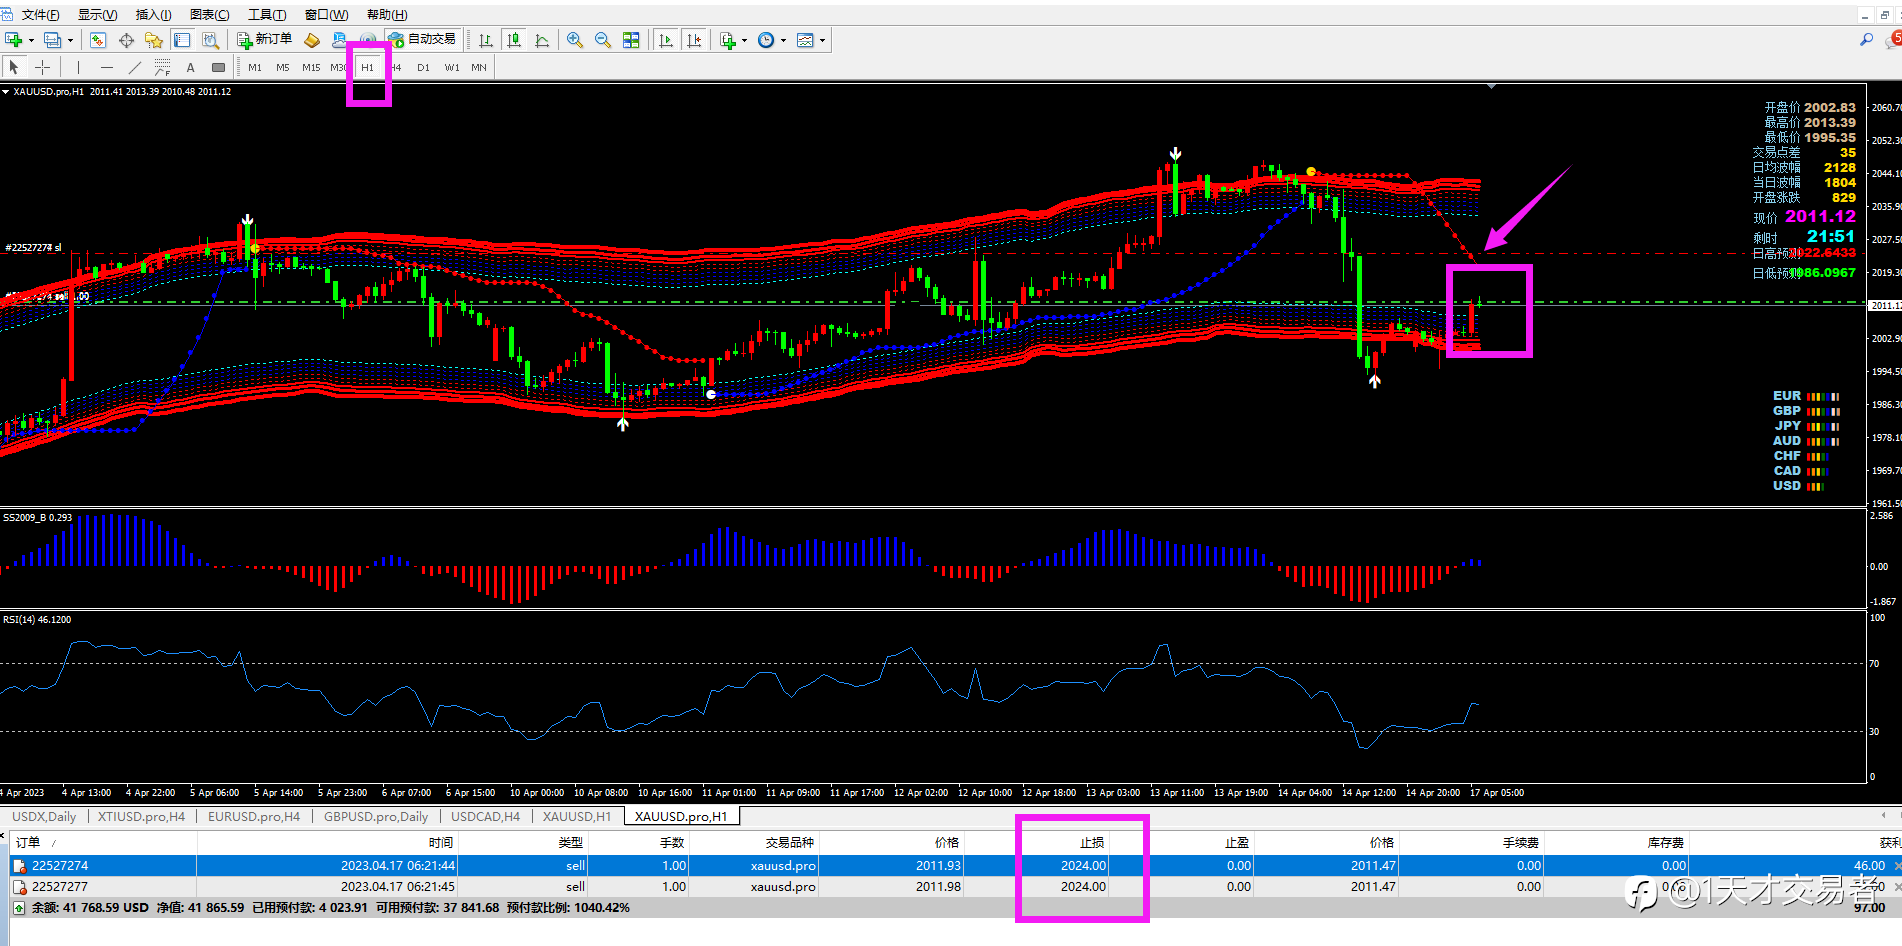Image resolution: width=1902 pixels, height=946 pixels.
Task: Expand the periods dropdown arrow
Action: point(783,41)
